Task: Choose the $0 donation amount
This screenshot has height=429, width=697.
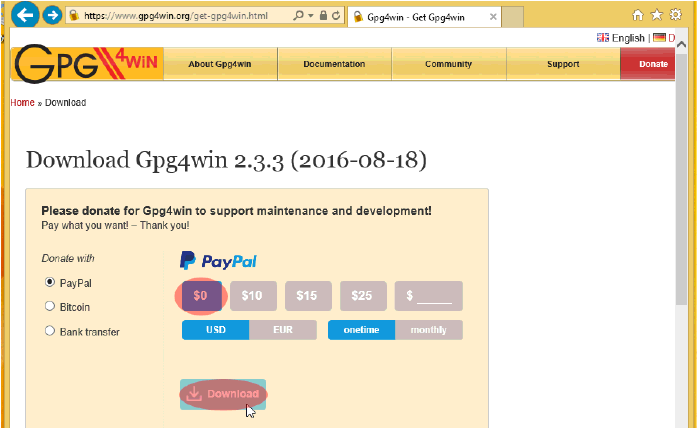Action: [201, 296]
